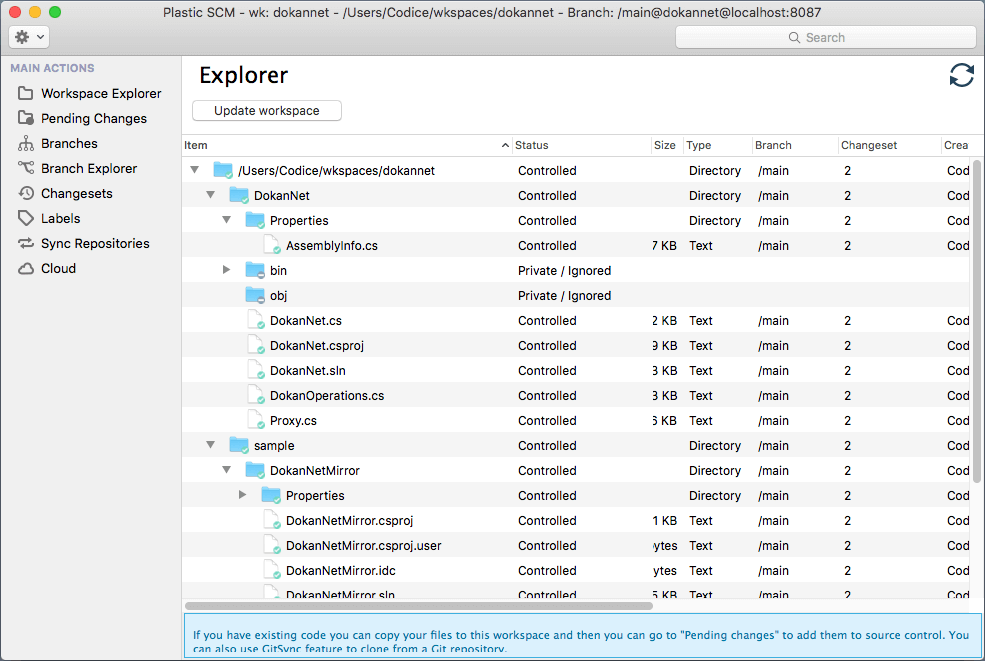985x661 pixels.
Task: Select the DokanNet.sln file name
Action: (307, 371)
